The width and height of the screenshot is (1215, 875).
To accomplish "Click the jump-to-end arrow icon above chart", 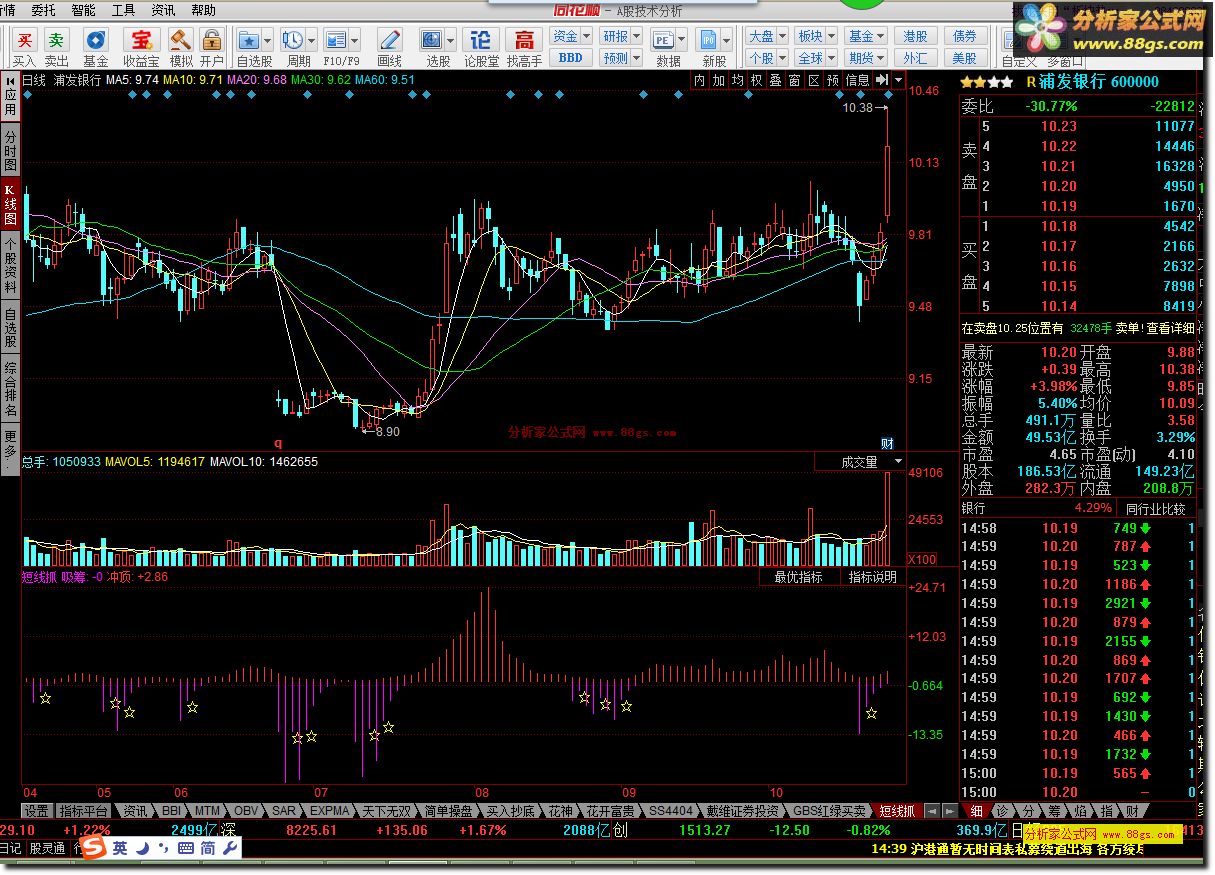I will [x=881, y=80].
